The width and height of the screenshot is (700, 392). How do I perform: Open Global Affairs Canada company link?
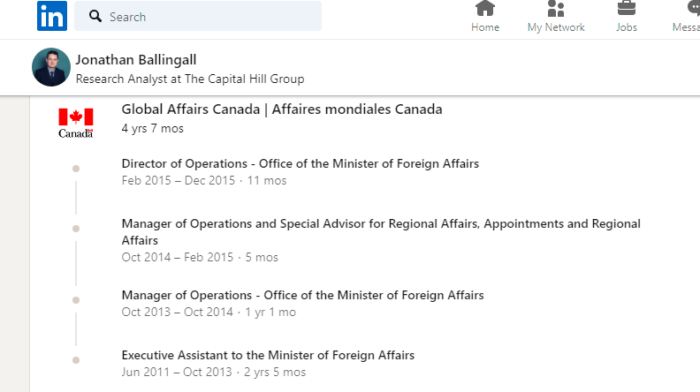pos(282,109)
